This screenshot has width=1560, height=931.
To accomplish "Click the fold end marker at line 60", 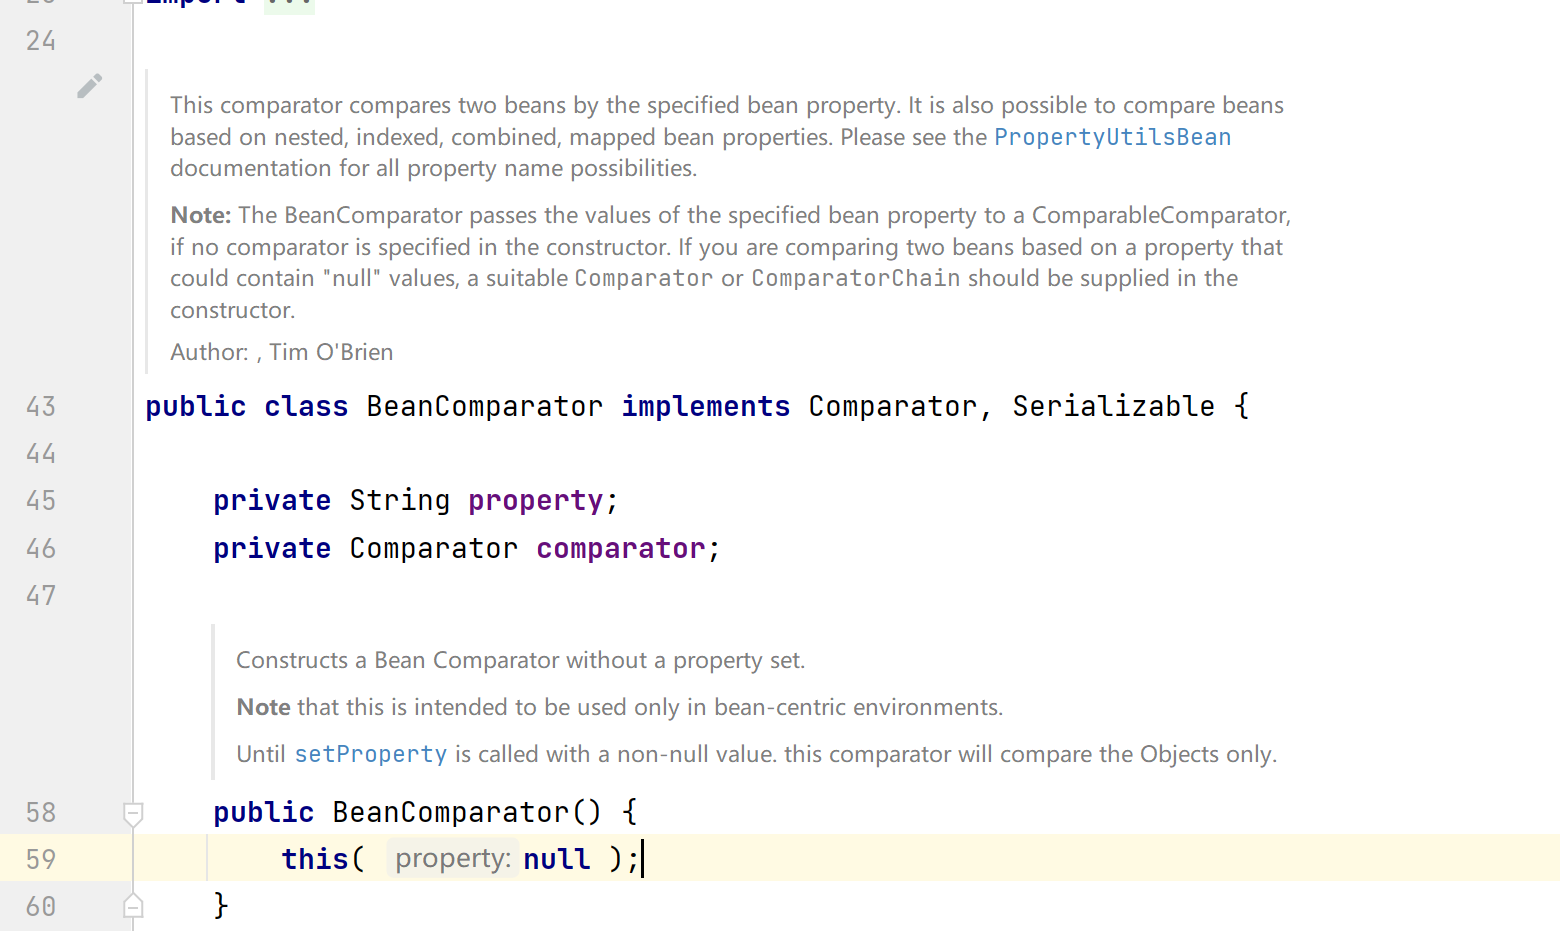I will (133, 906).
